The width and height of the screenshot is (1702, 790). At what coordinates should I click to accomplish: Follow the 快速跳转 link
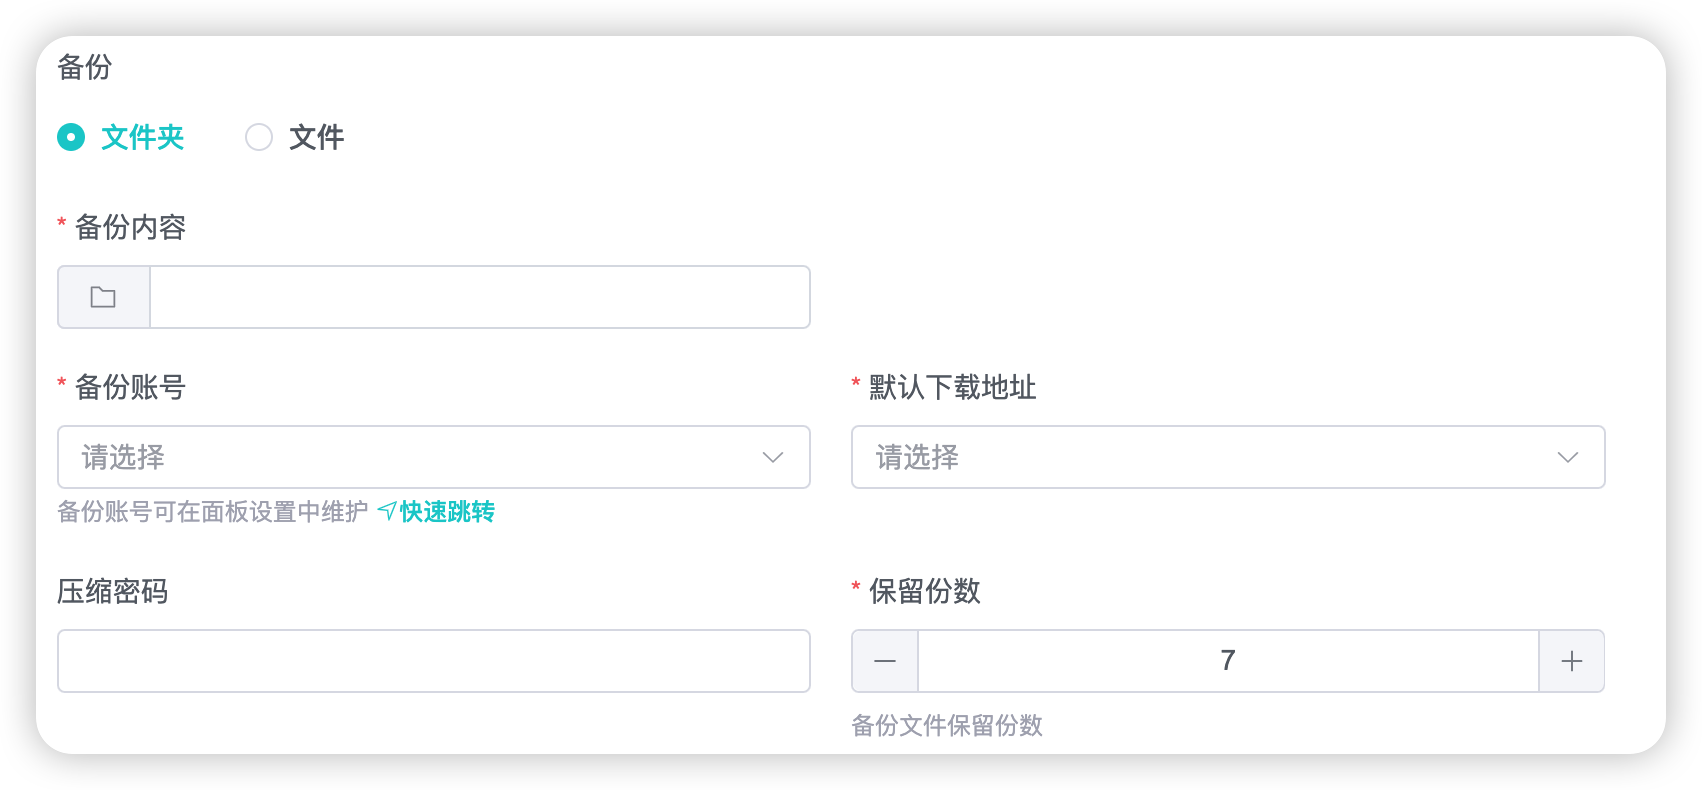click(448, 512)
